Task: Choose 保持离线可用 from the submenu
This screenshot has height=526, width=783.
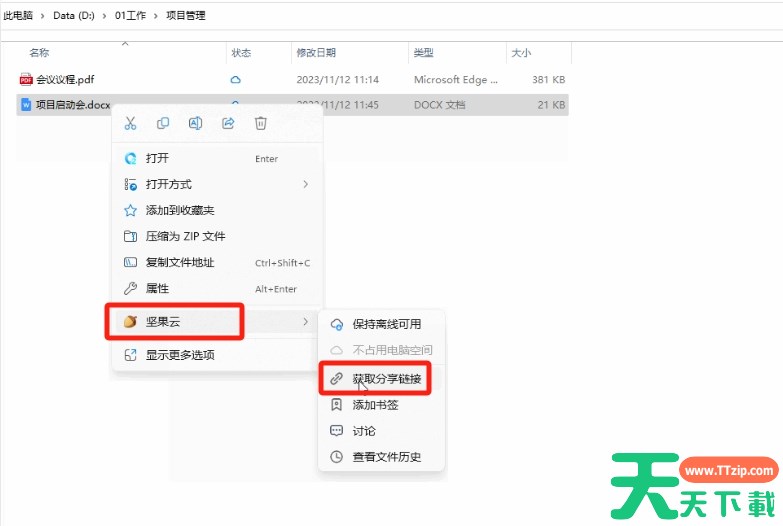Action: coord(386,324)
